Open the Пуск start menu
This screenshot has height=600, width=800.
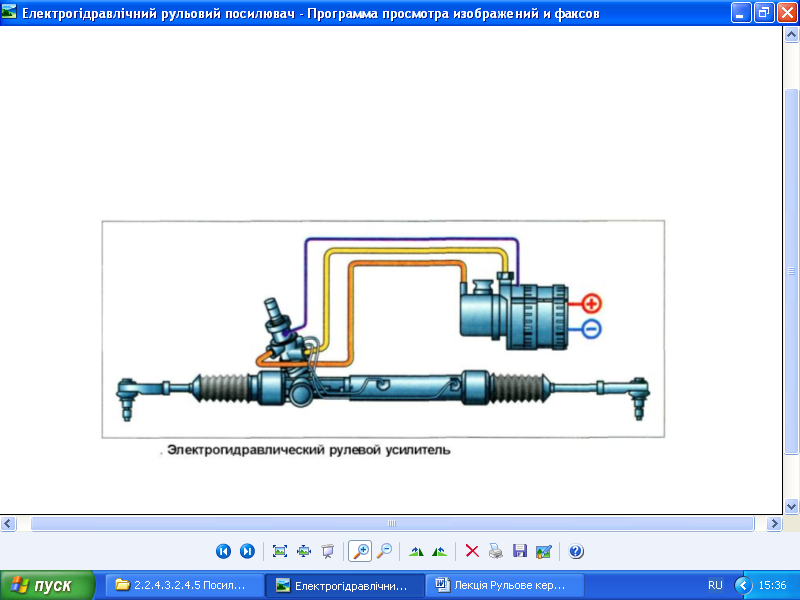click(47, 585)
